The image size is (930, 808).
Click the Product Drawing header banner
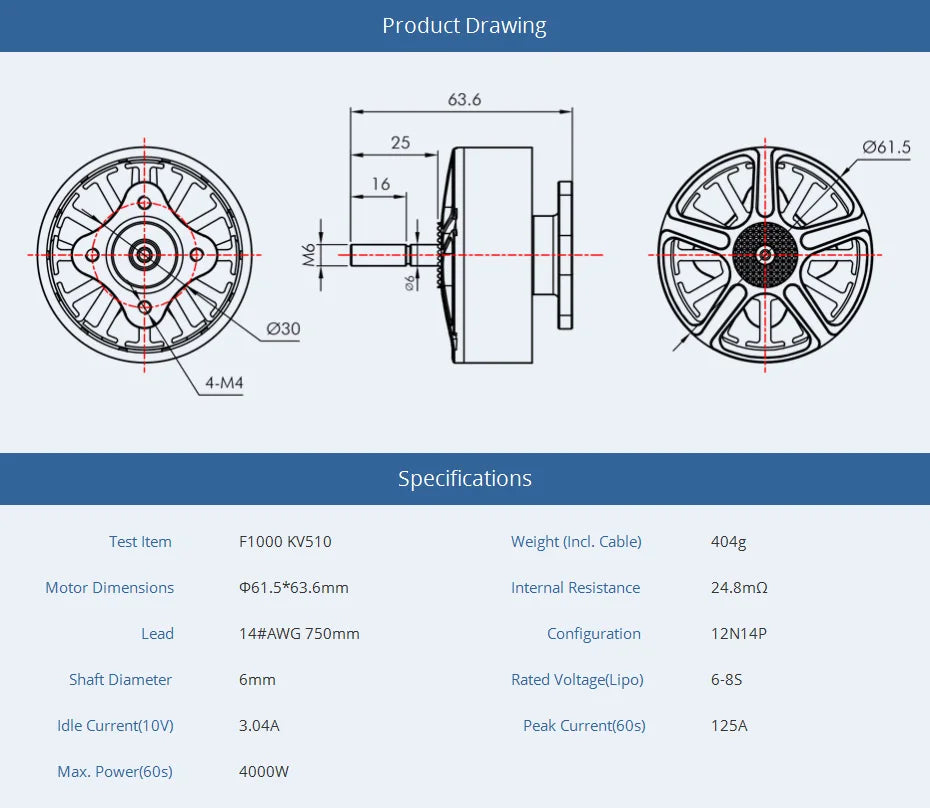click(464, 26)
